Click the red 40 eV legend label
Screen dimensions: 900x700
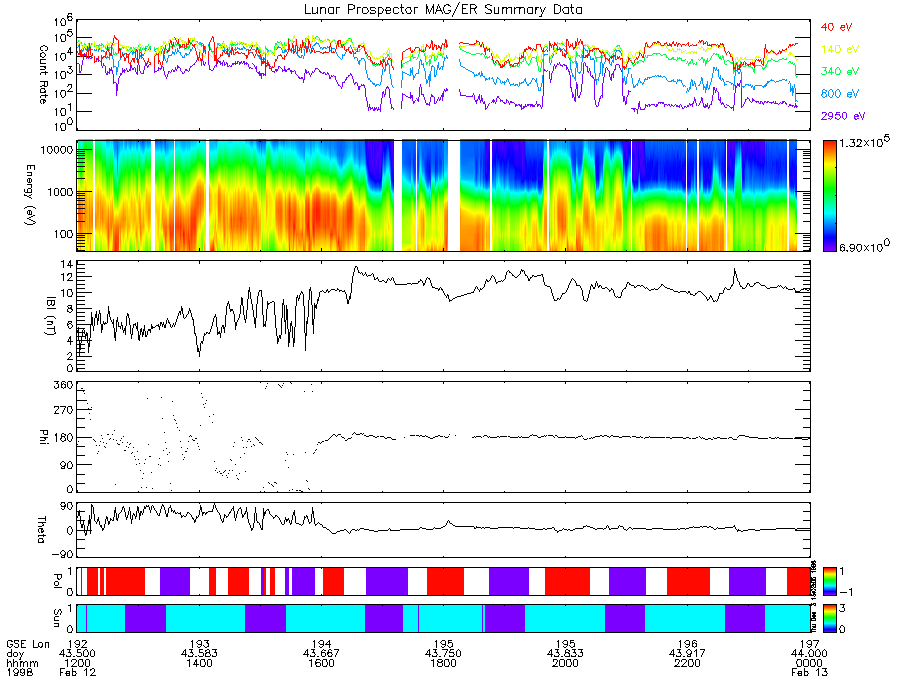click(x=836, y=27)
